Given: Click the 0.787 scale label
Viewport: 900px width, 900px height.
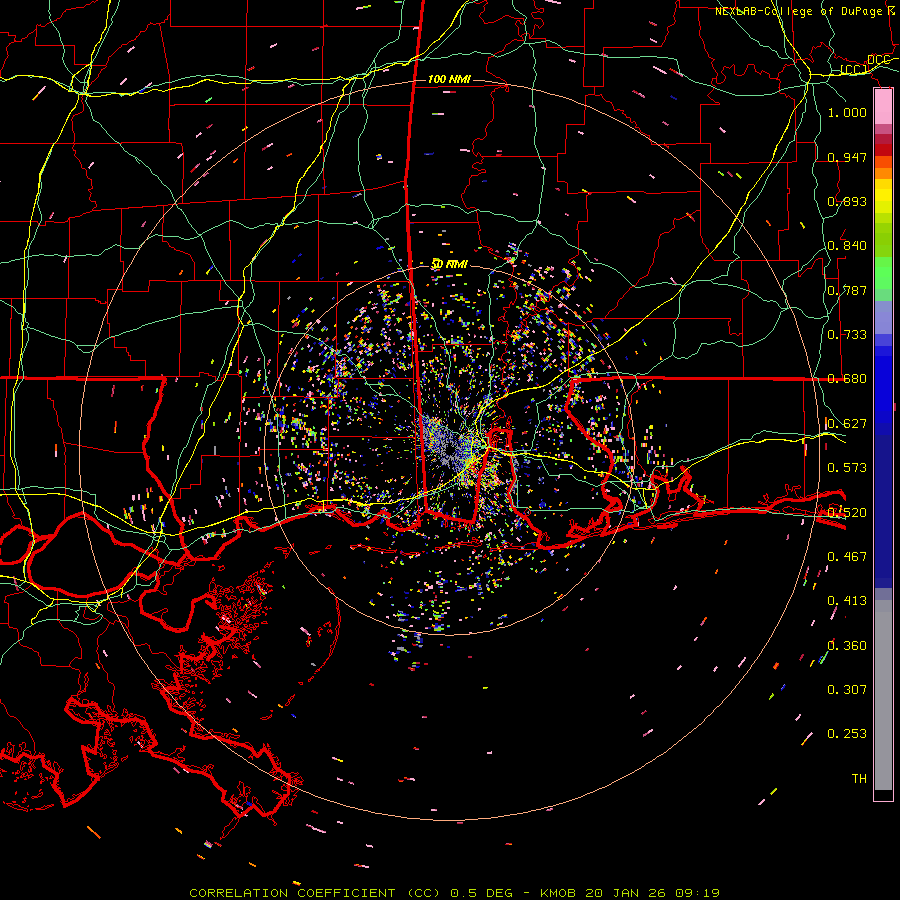Looking at the screenshot, I should click(847, 290).
